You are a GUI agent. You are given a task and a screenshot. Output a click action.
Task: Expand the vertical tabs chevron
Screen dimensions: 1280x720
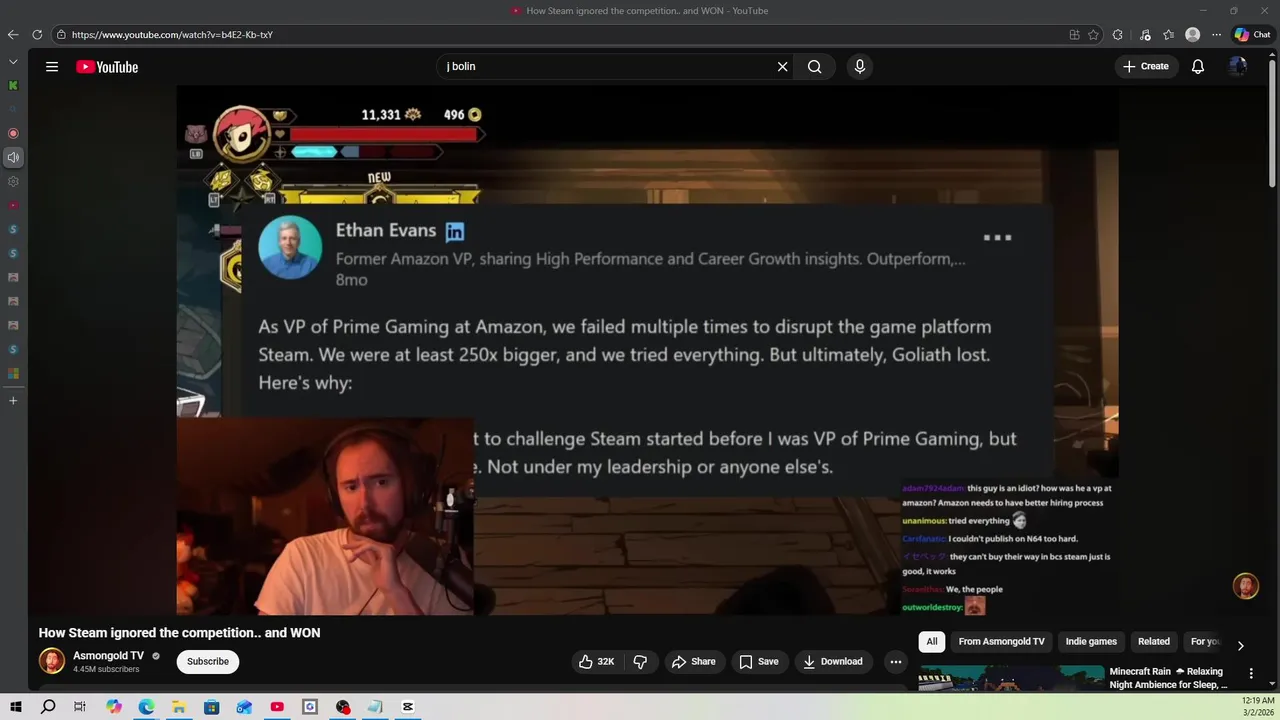(x=13, y=62)
